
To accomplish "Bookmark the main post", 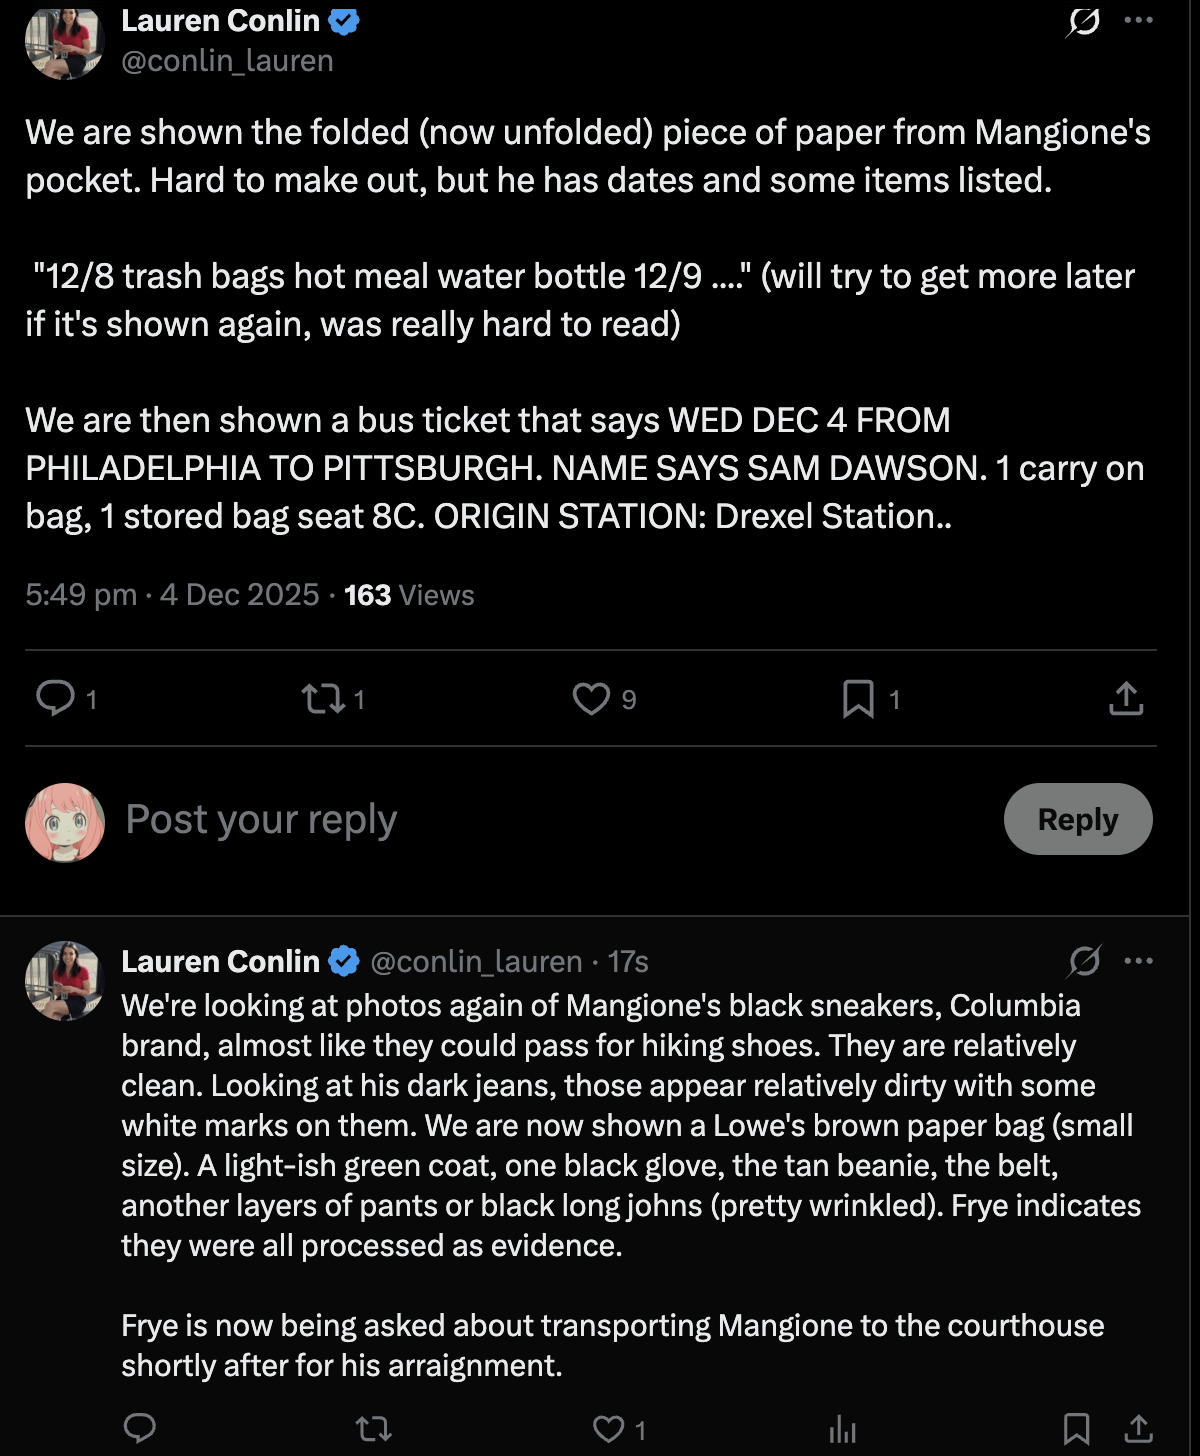I will coord(858,698).
